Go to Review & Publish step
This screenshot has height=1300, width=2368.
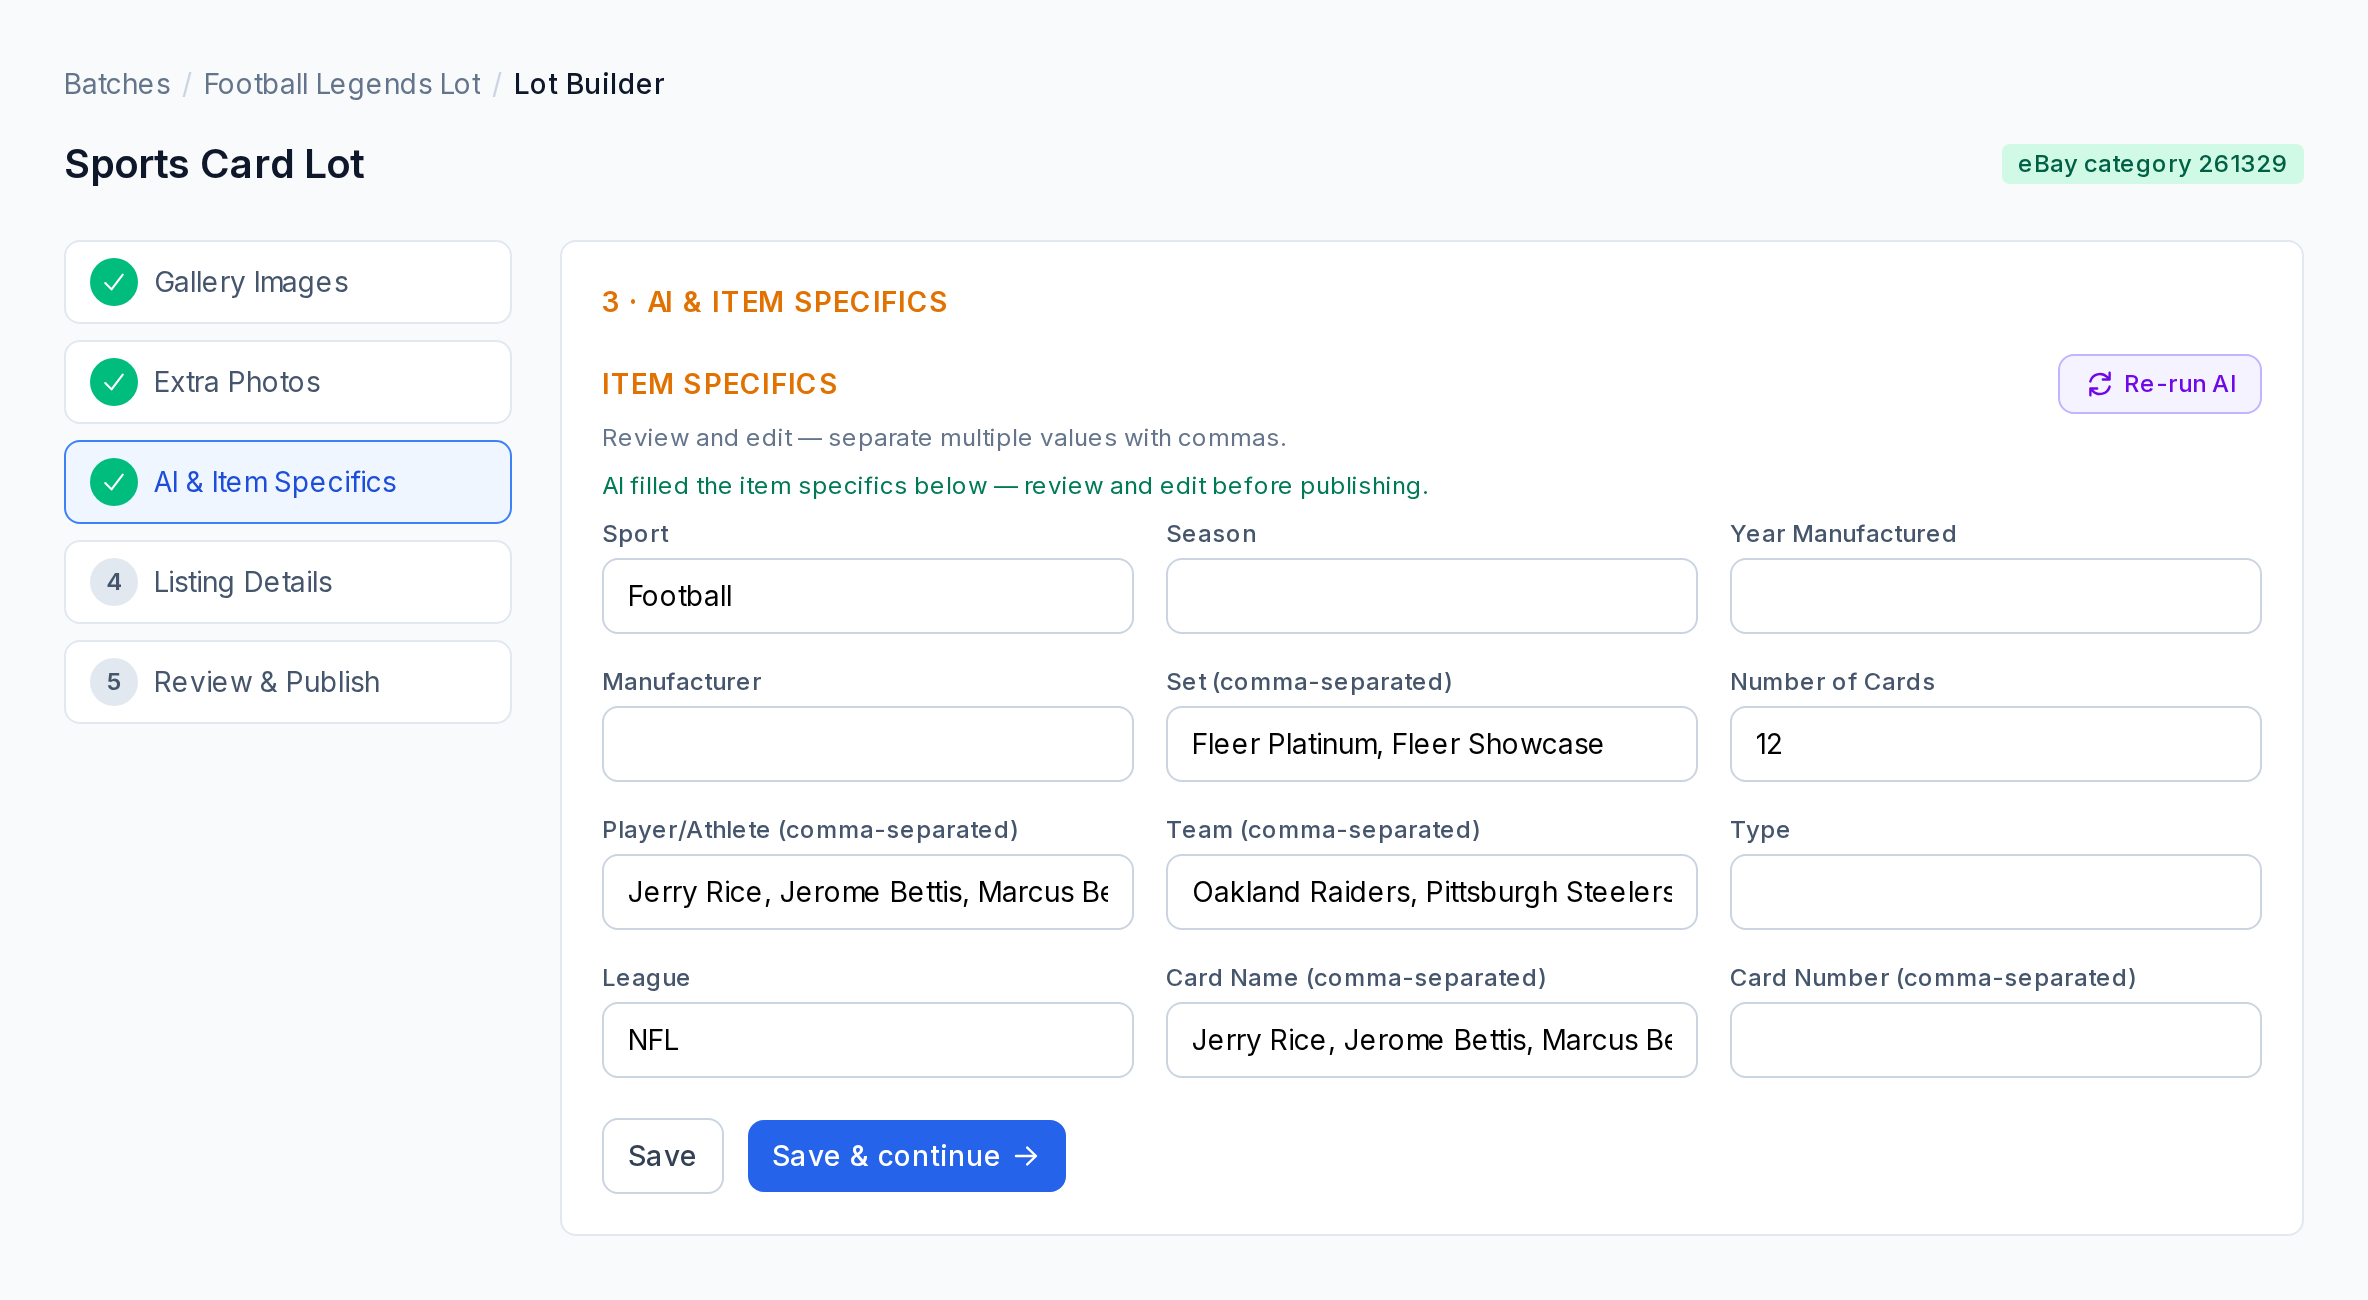point(288,682)
